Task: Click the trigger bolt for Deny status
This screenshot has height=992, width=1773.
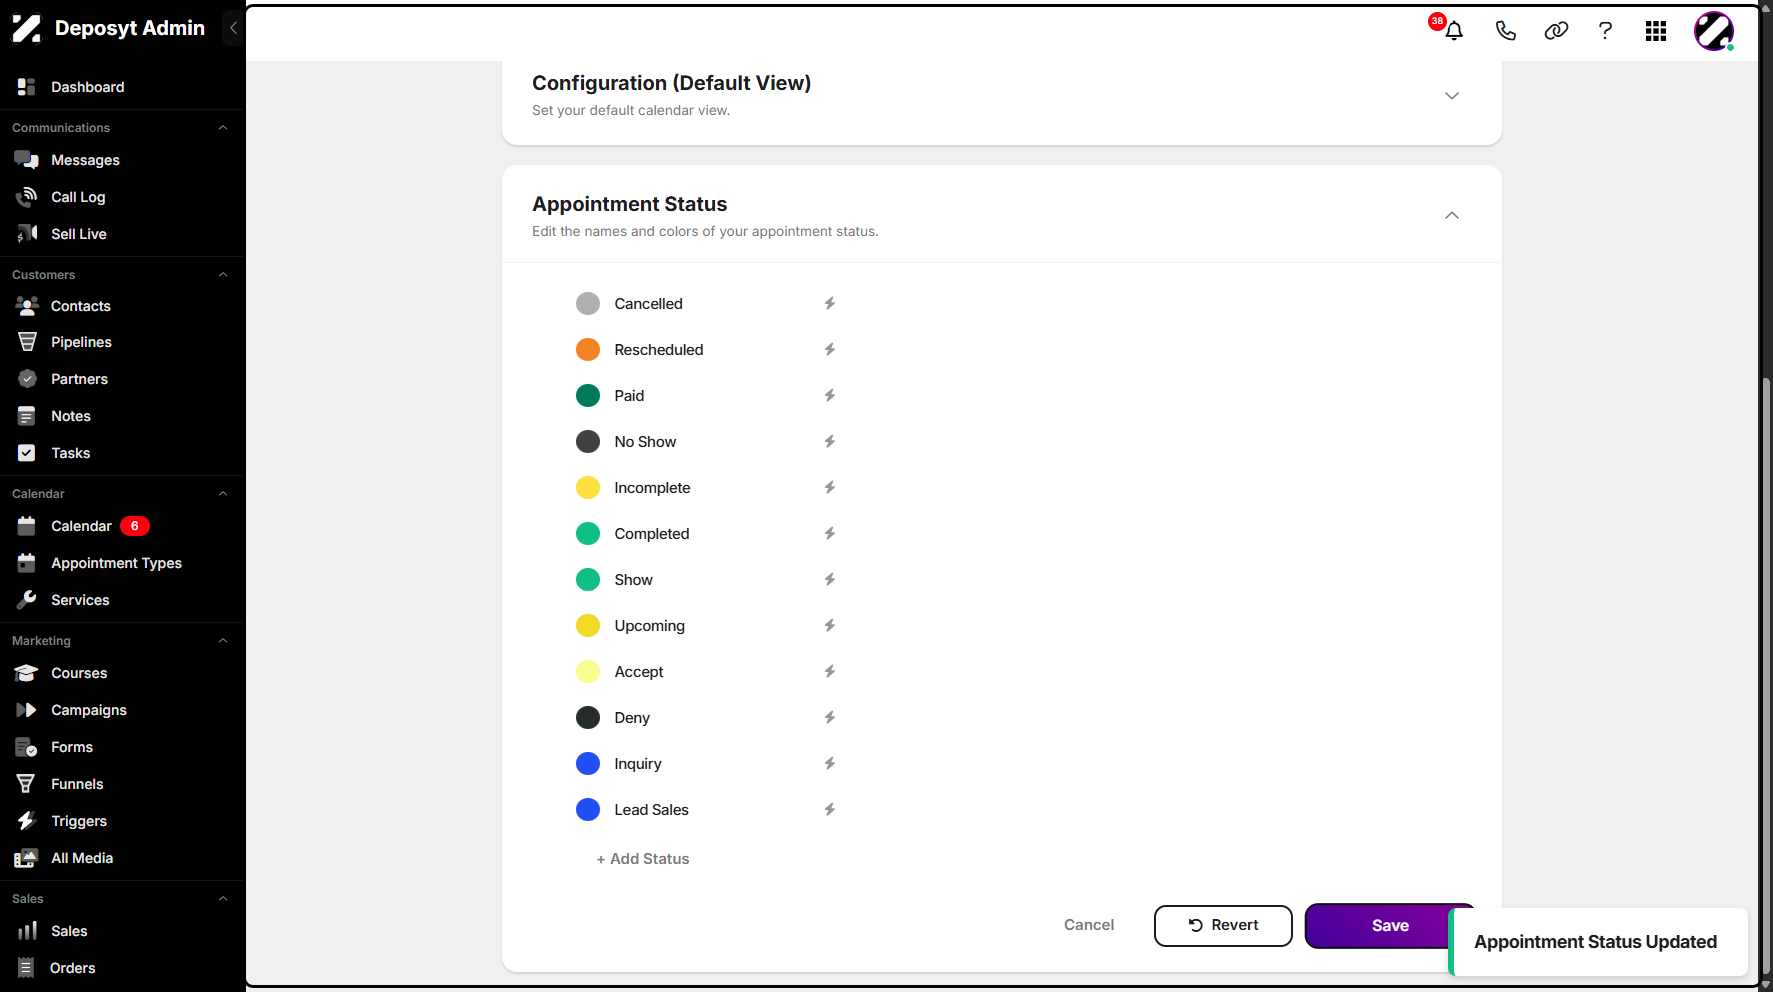Action: (x=830, y=717)
